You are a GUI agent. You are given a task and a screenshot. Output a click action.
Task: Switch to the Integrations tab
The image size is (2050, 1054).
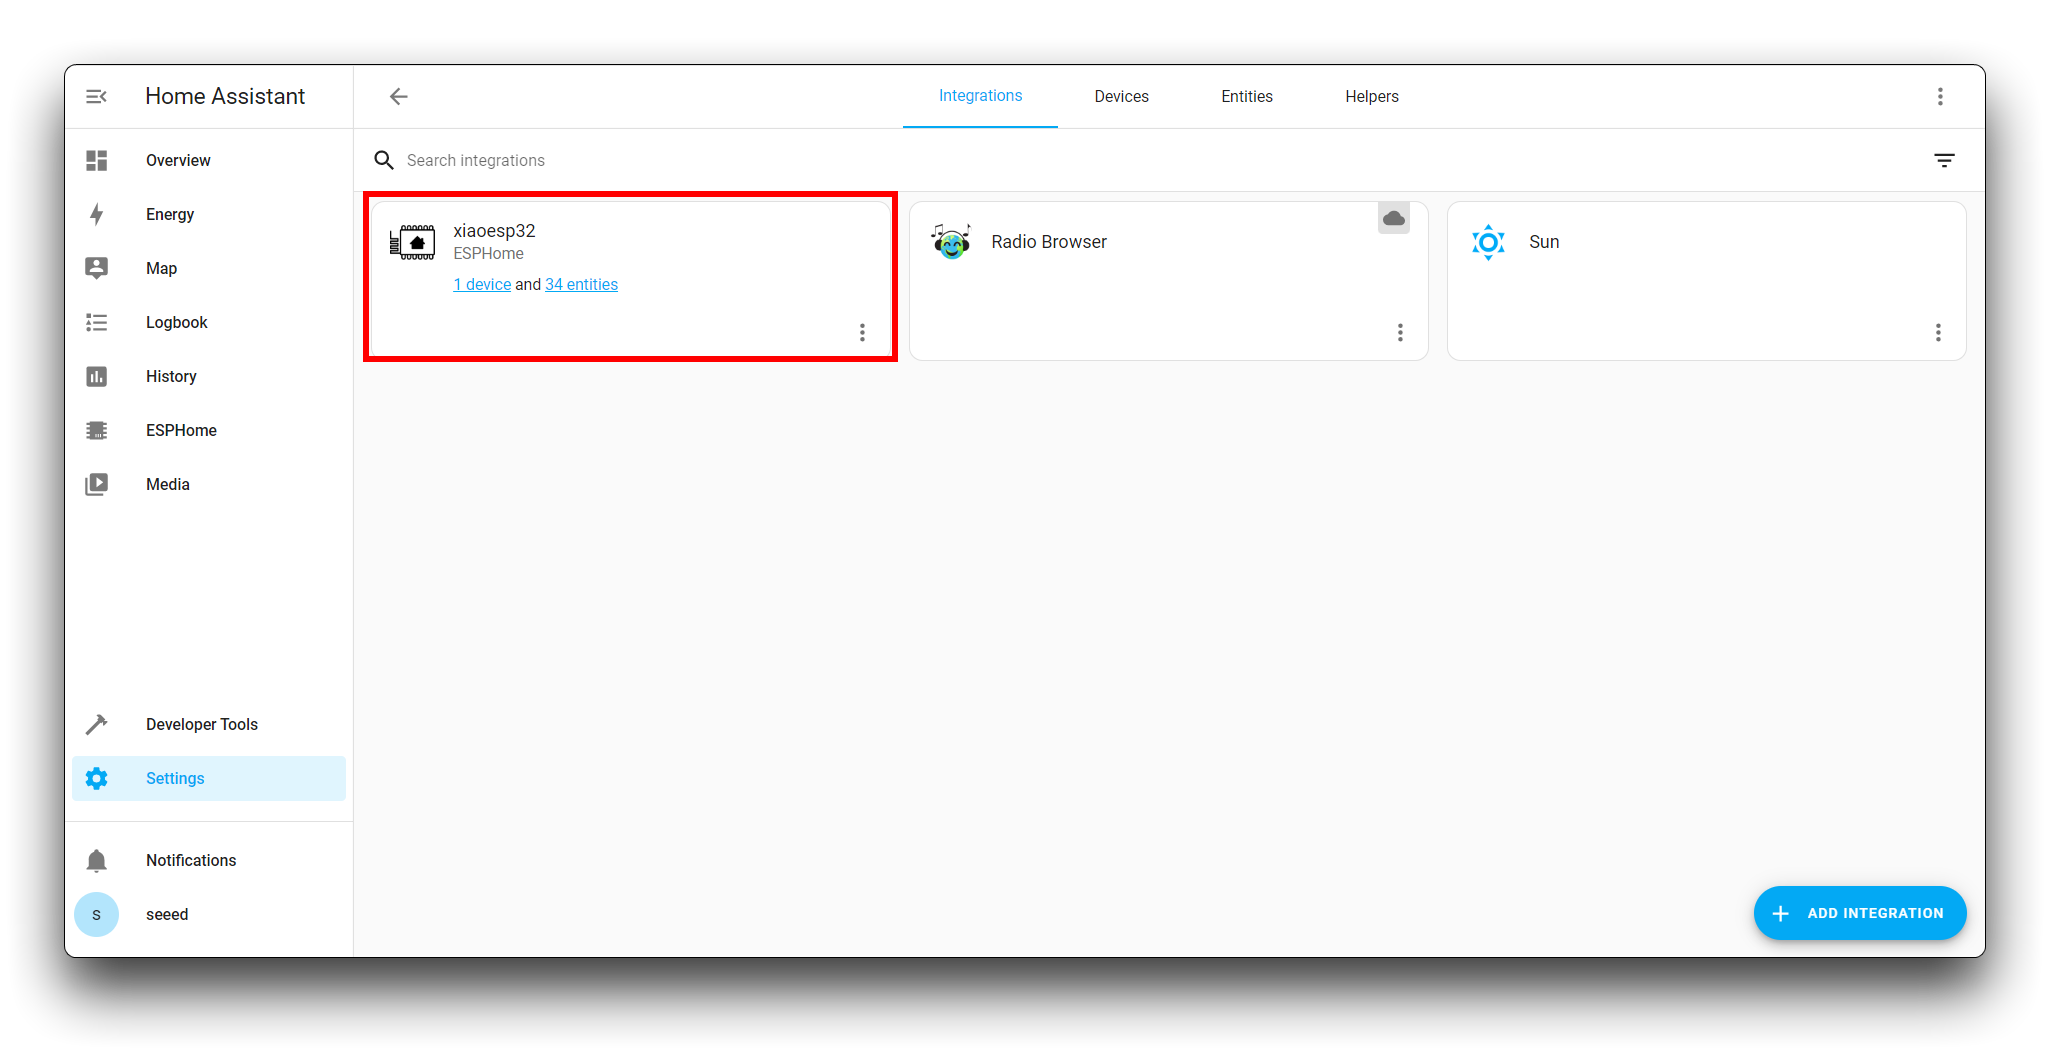pyautogui.click(x=980, y=96)
